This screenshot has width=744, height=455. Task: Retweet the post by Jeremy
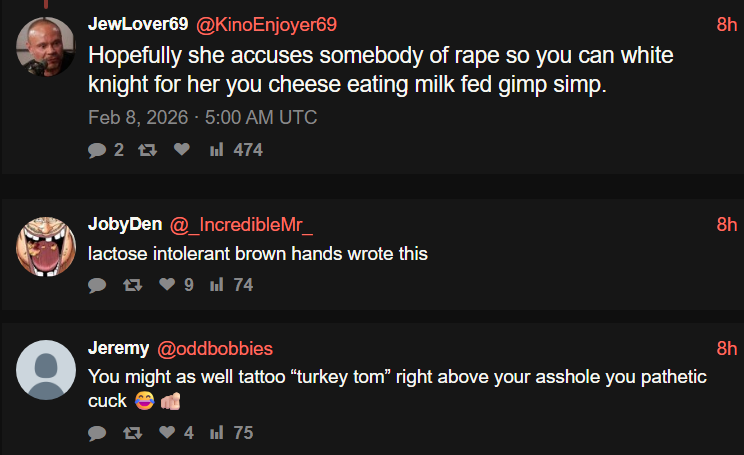click(131, 433)
